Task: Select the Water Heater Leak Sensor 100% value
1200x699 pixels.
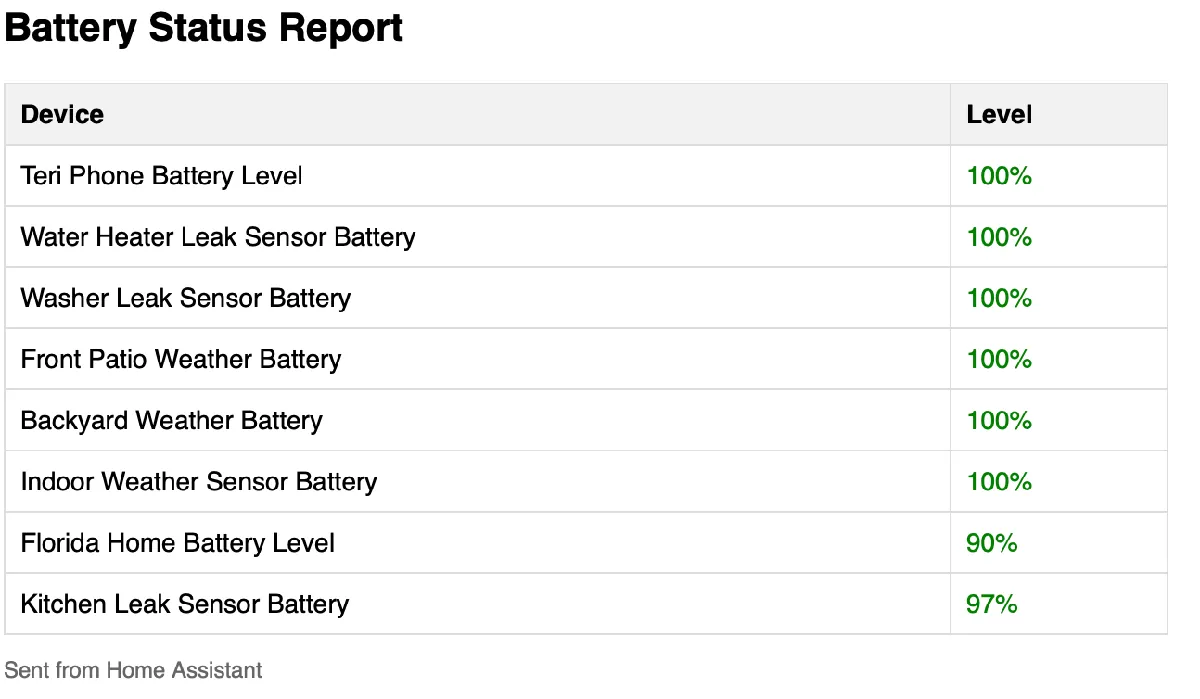Action: tap(999, 237)
